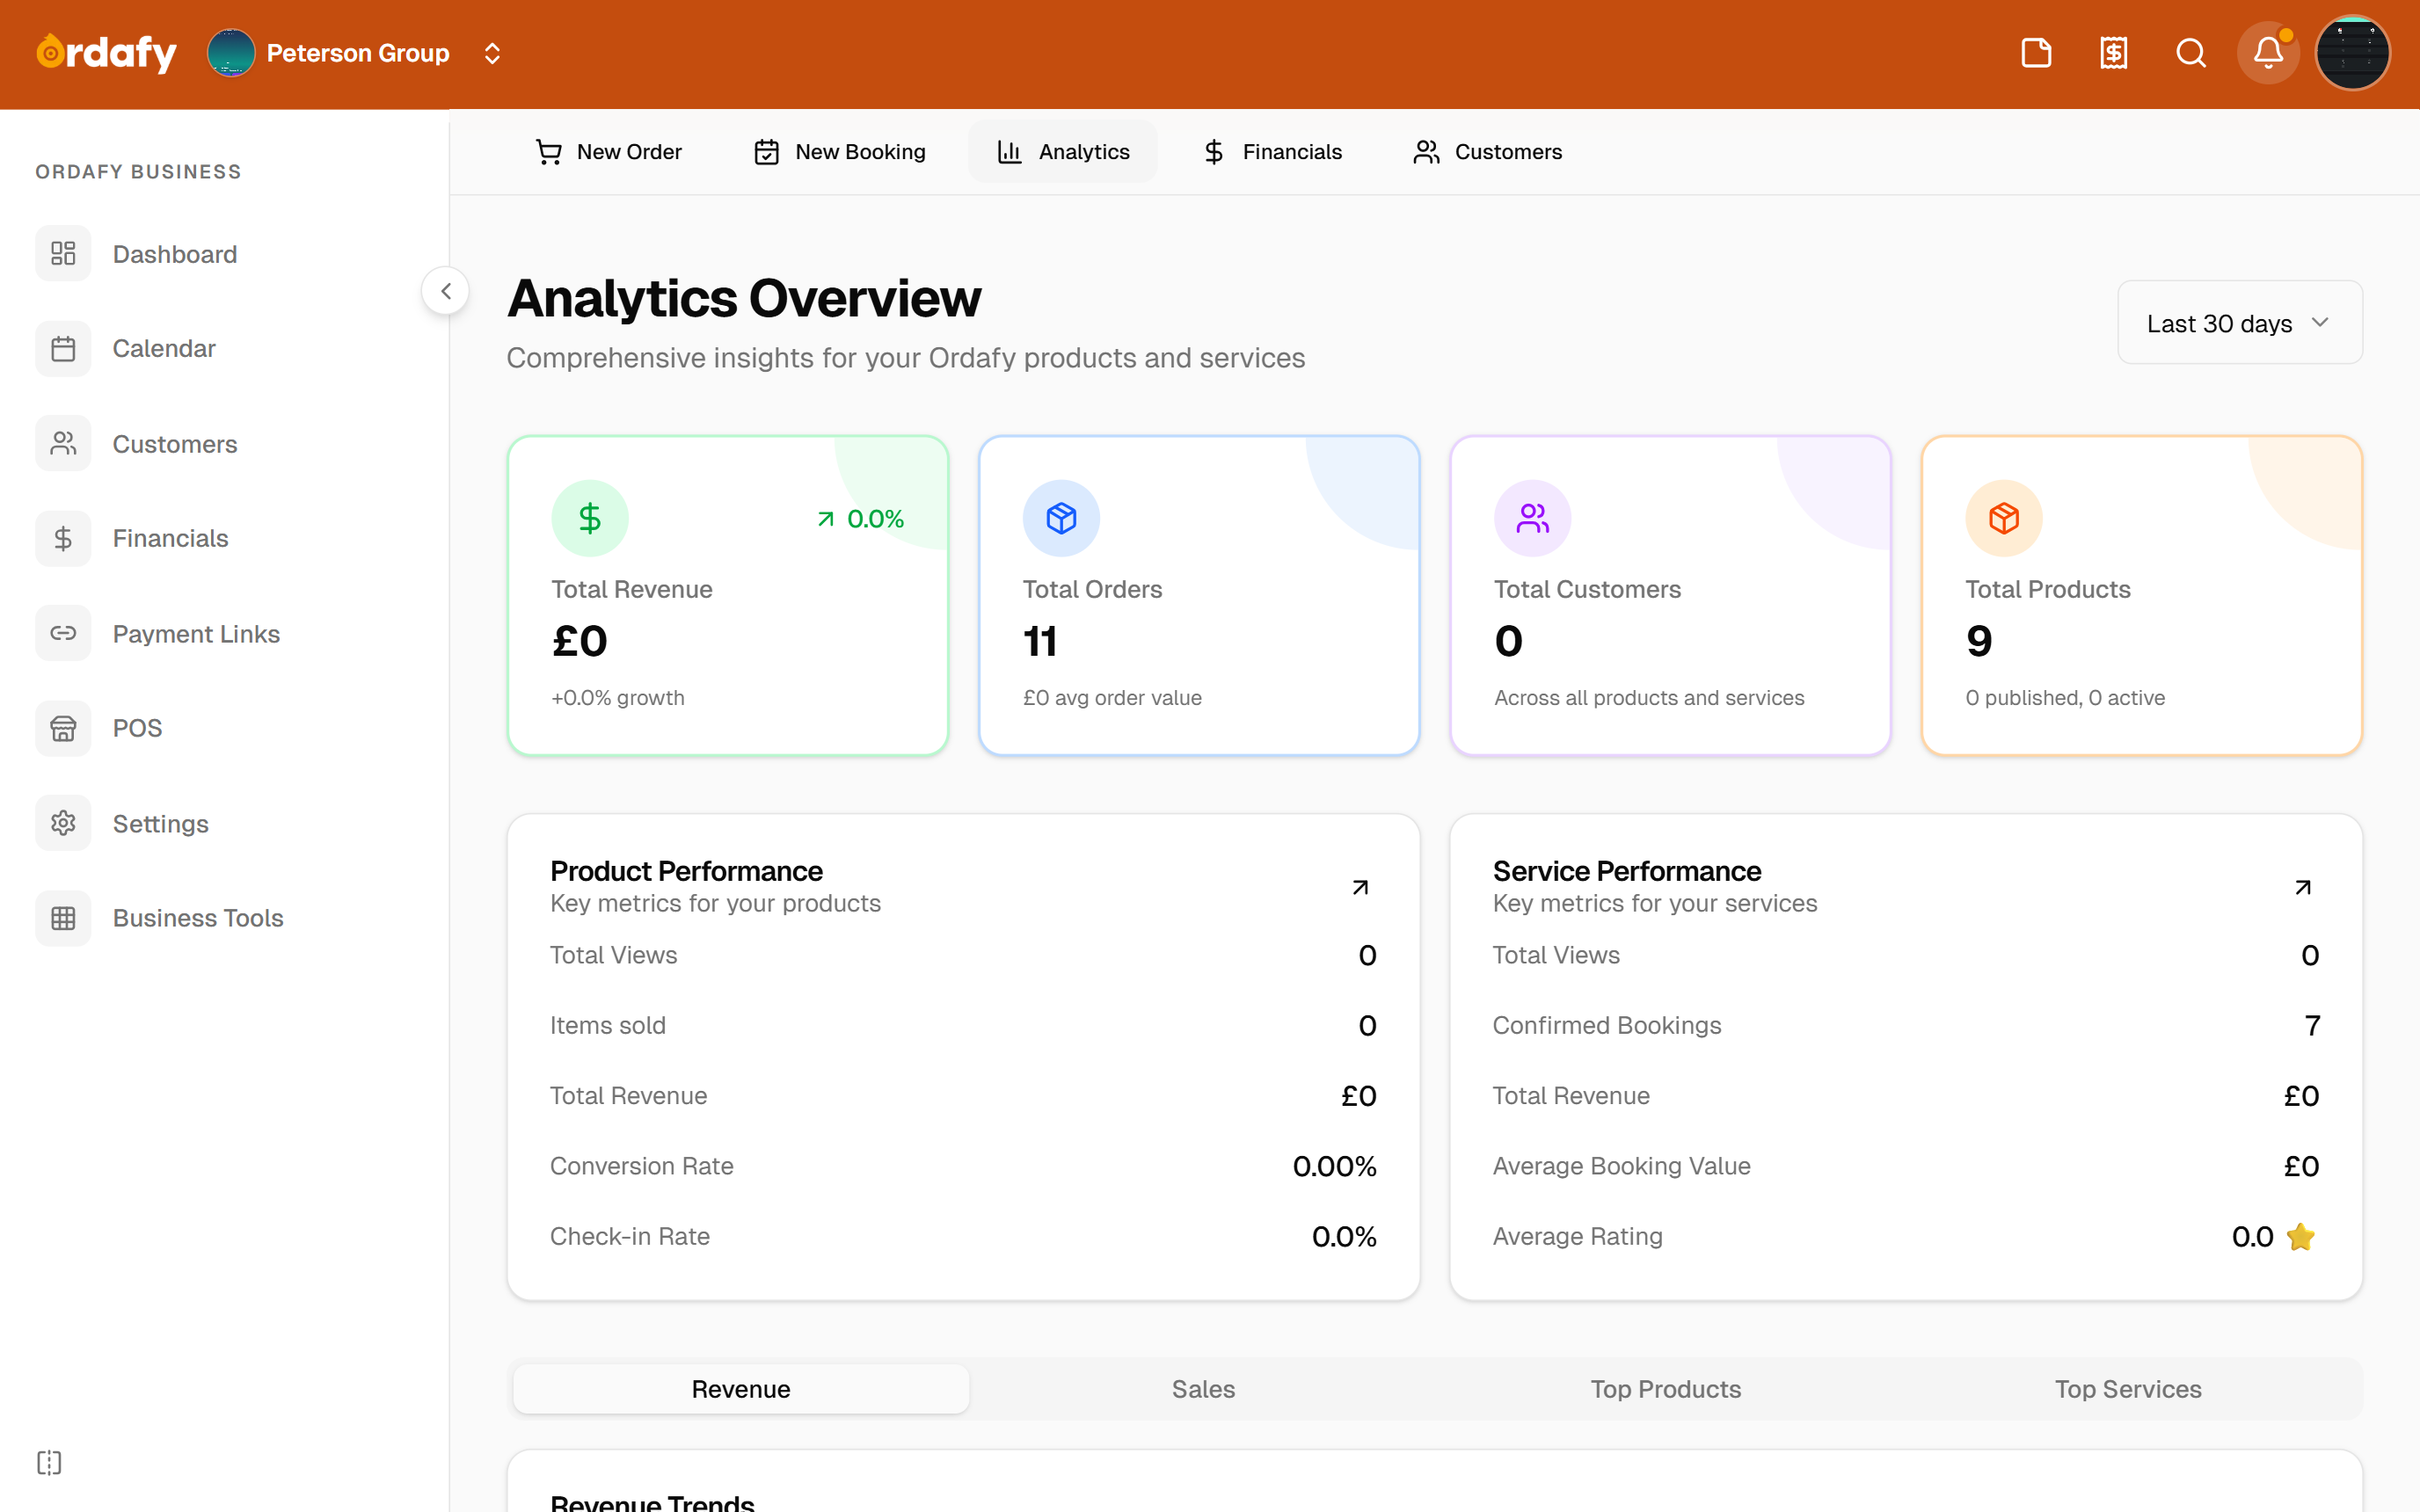Click the Product Performance heading
The height and width of the screenshot is (1512, 2420).
[686, 871]
